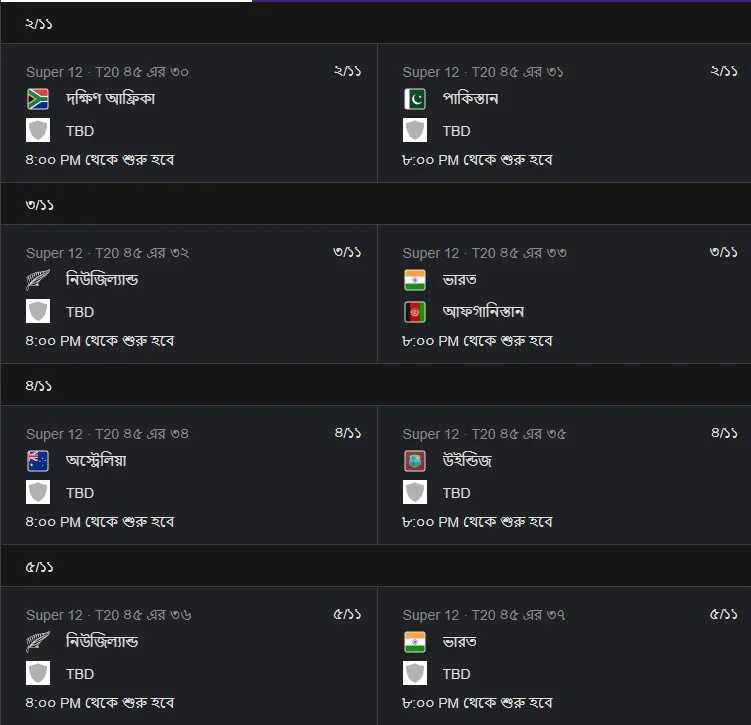Click TBD shield icon below Australia
Image resolution: width=751 pixels, height=725 pixels.
(x=38, y=493)
